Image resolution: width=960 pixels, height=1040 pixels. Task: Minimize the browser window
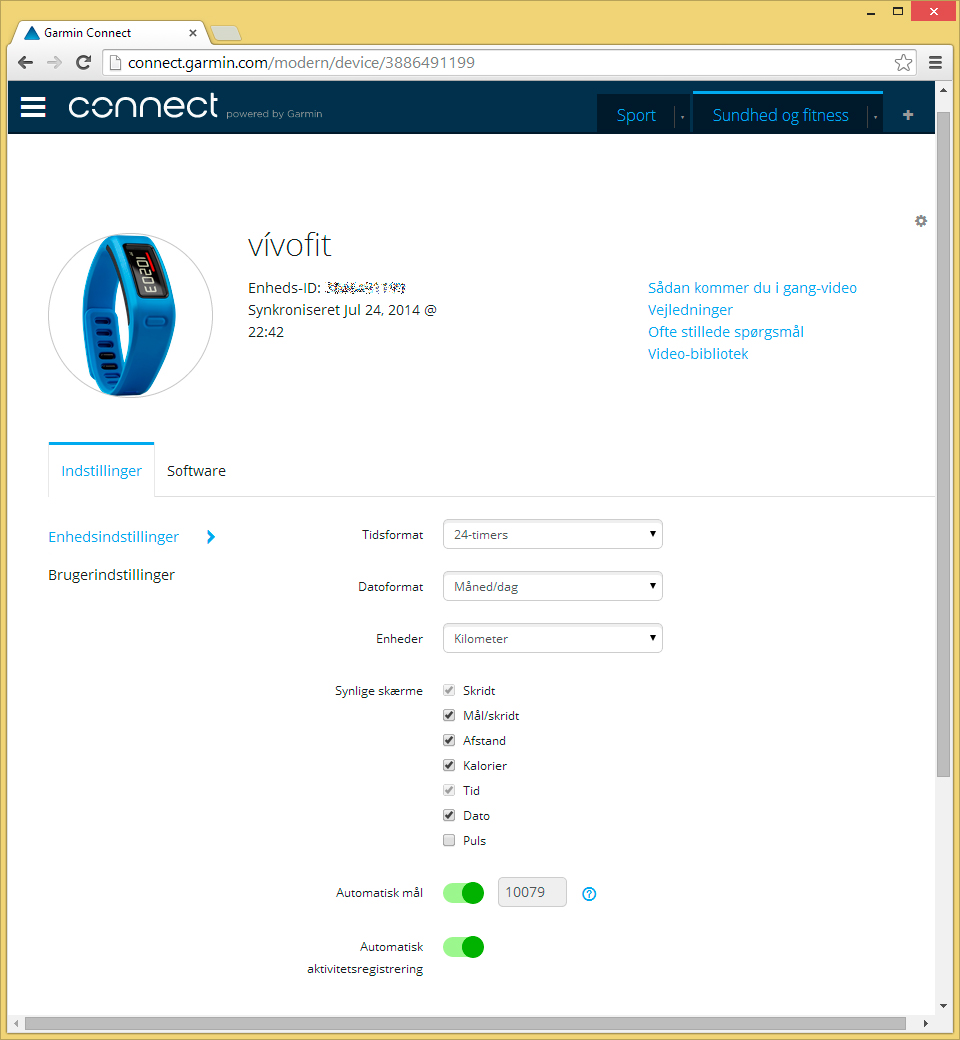point(871,13)
